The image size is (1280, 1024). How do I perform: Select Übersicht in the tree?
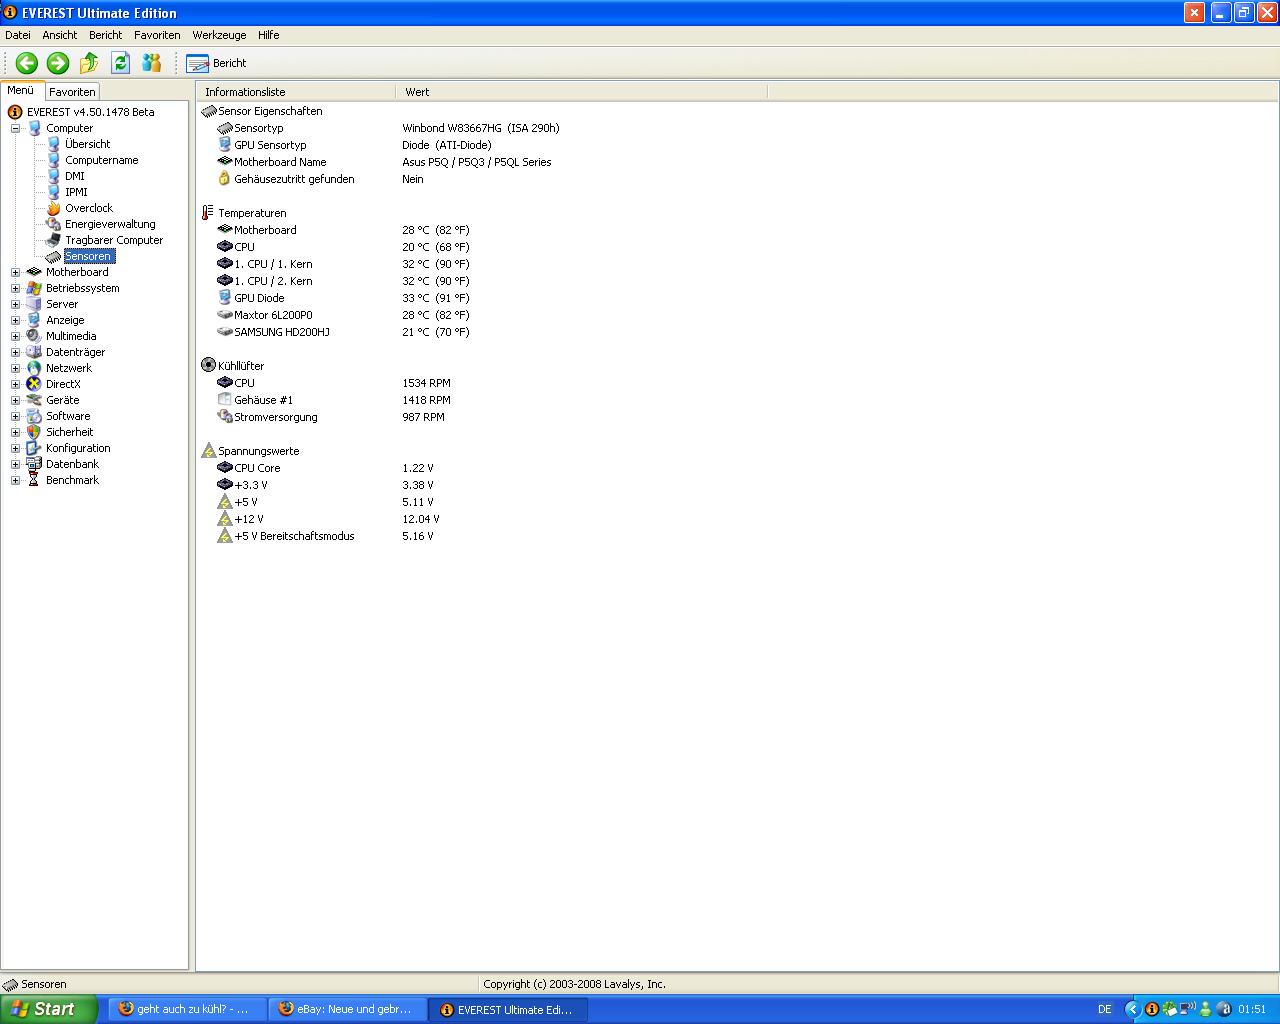(87, 144)
